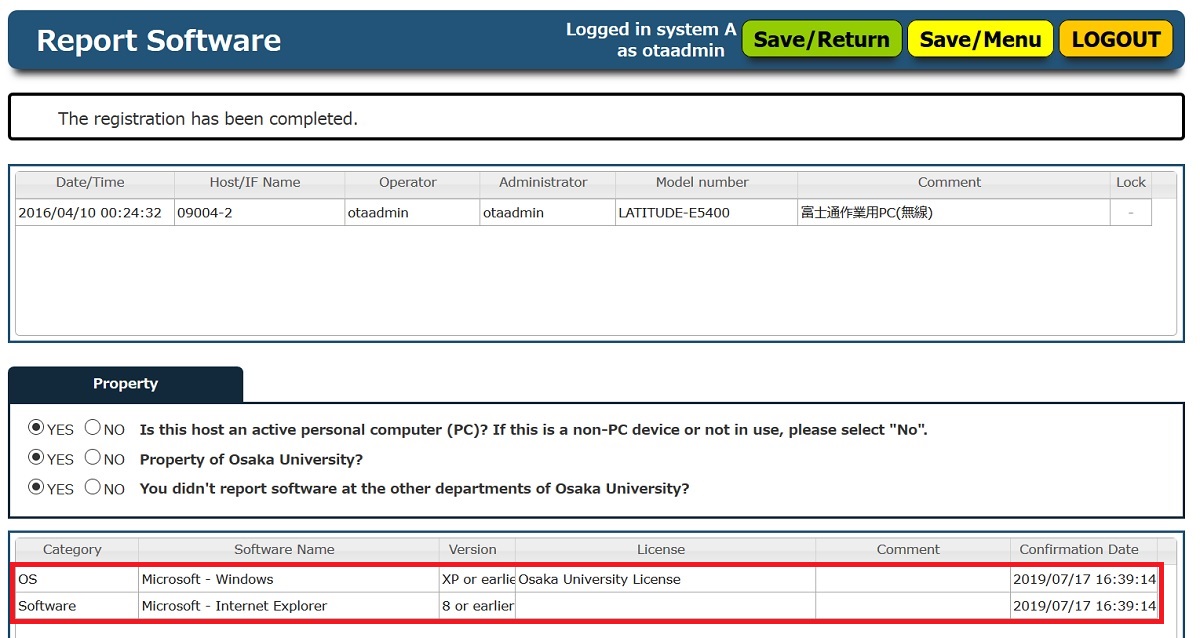Click the registration completed message
Screen dimensions: 1200x638
tap(208, 118)
